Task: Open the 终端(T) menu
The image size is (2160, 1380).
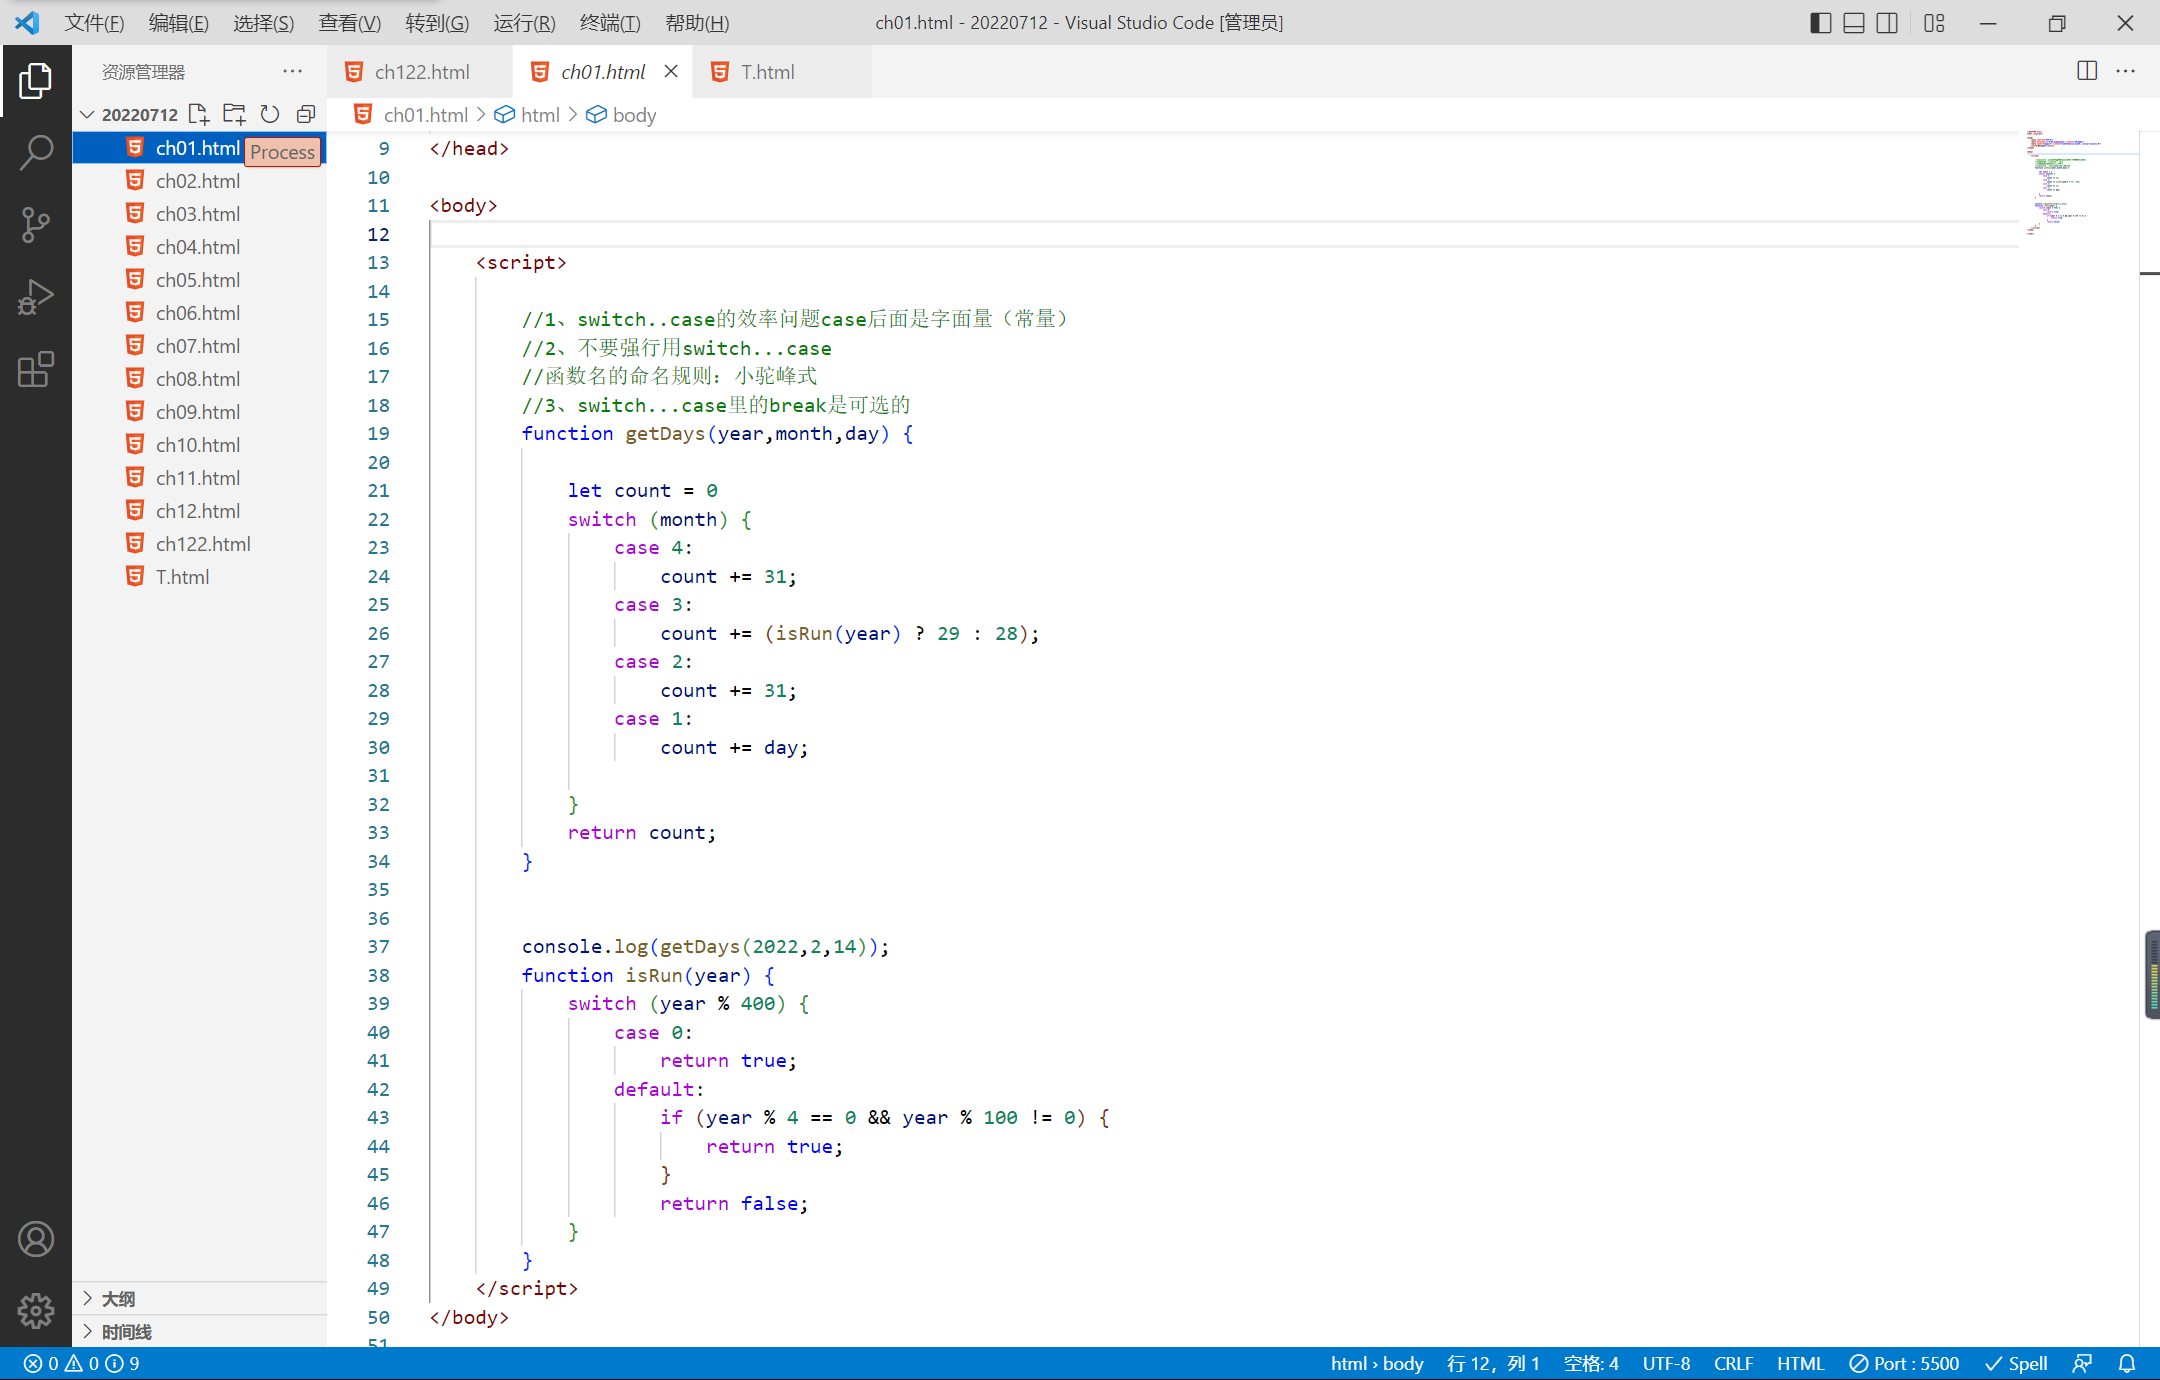Action: (x=610, y=22)
